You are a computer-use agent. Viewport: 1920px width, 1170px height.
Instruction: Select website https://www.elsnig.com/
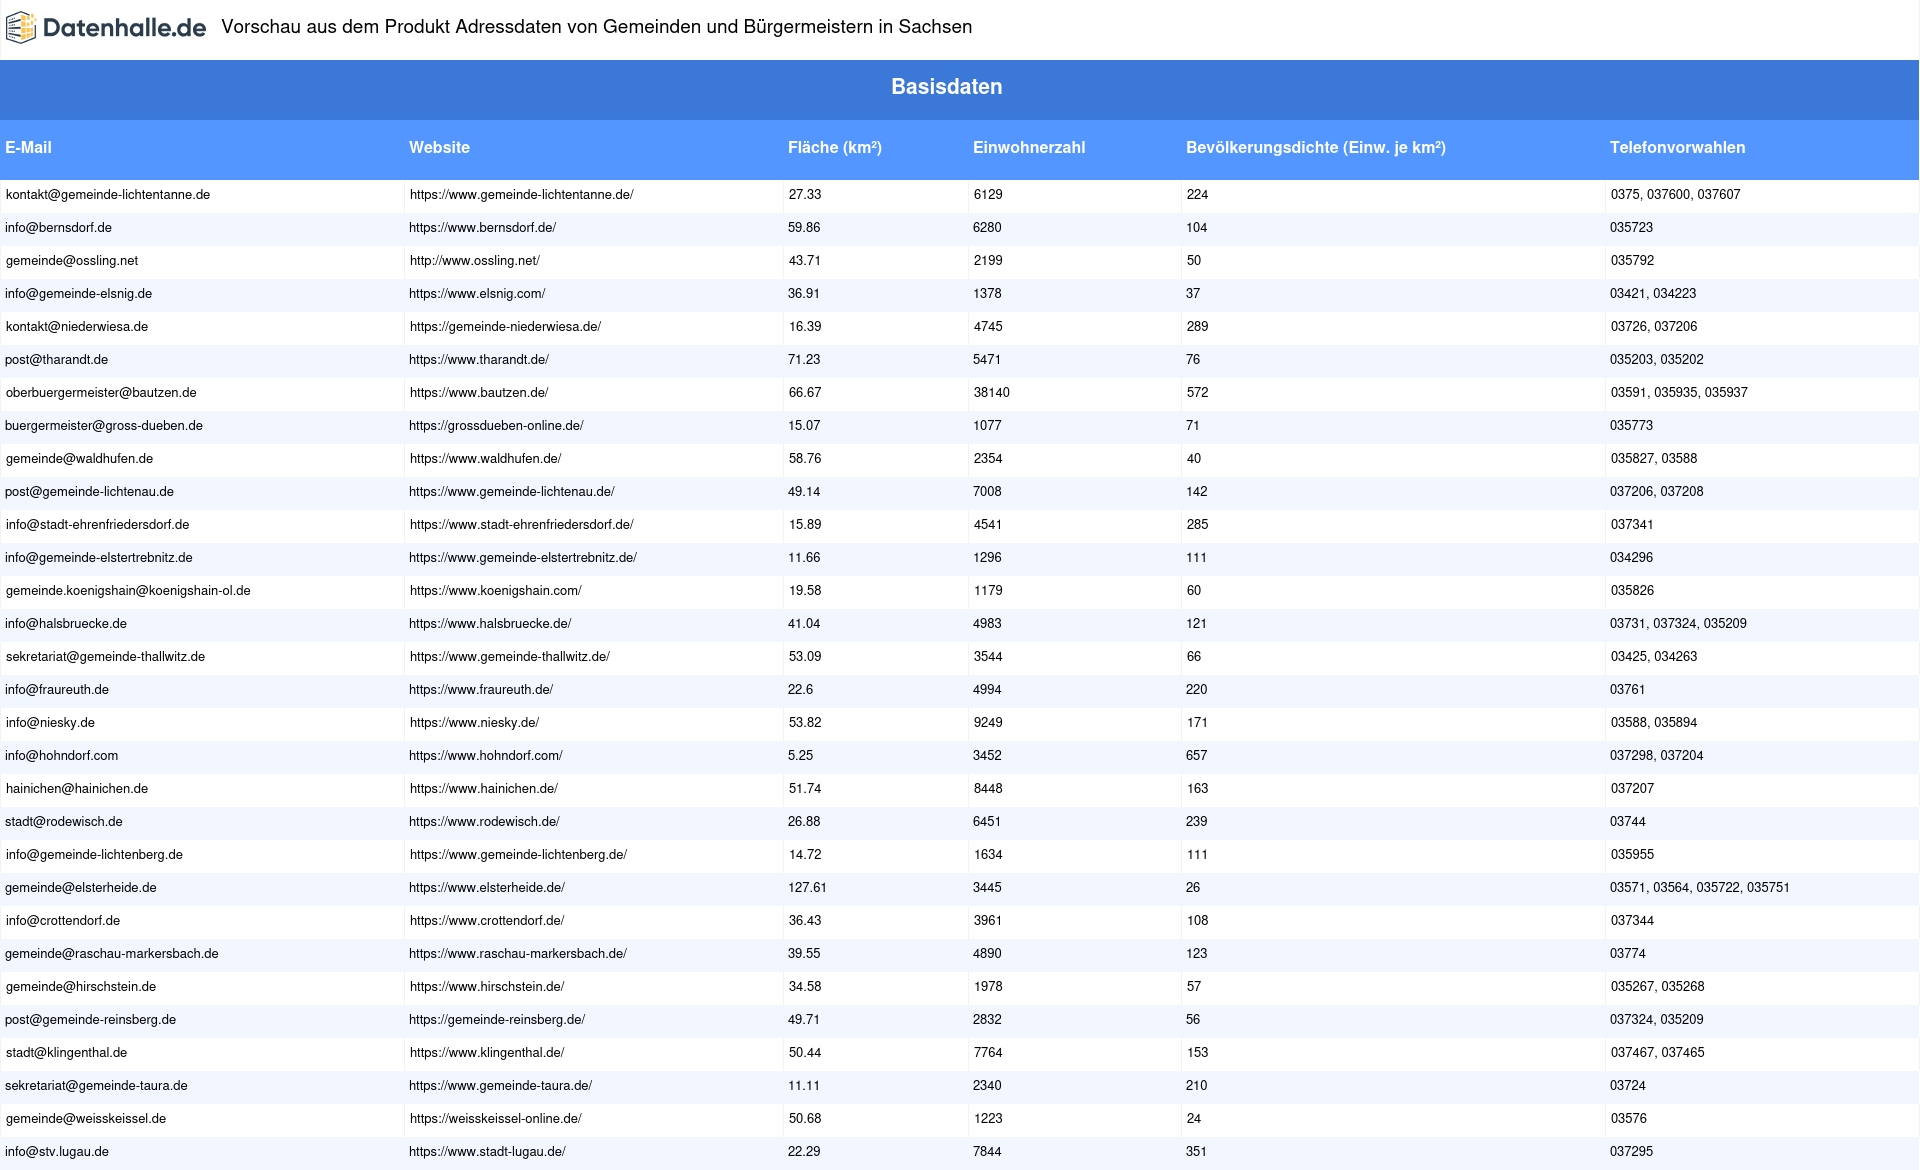[x=477, y=294]
